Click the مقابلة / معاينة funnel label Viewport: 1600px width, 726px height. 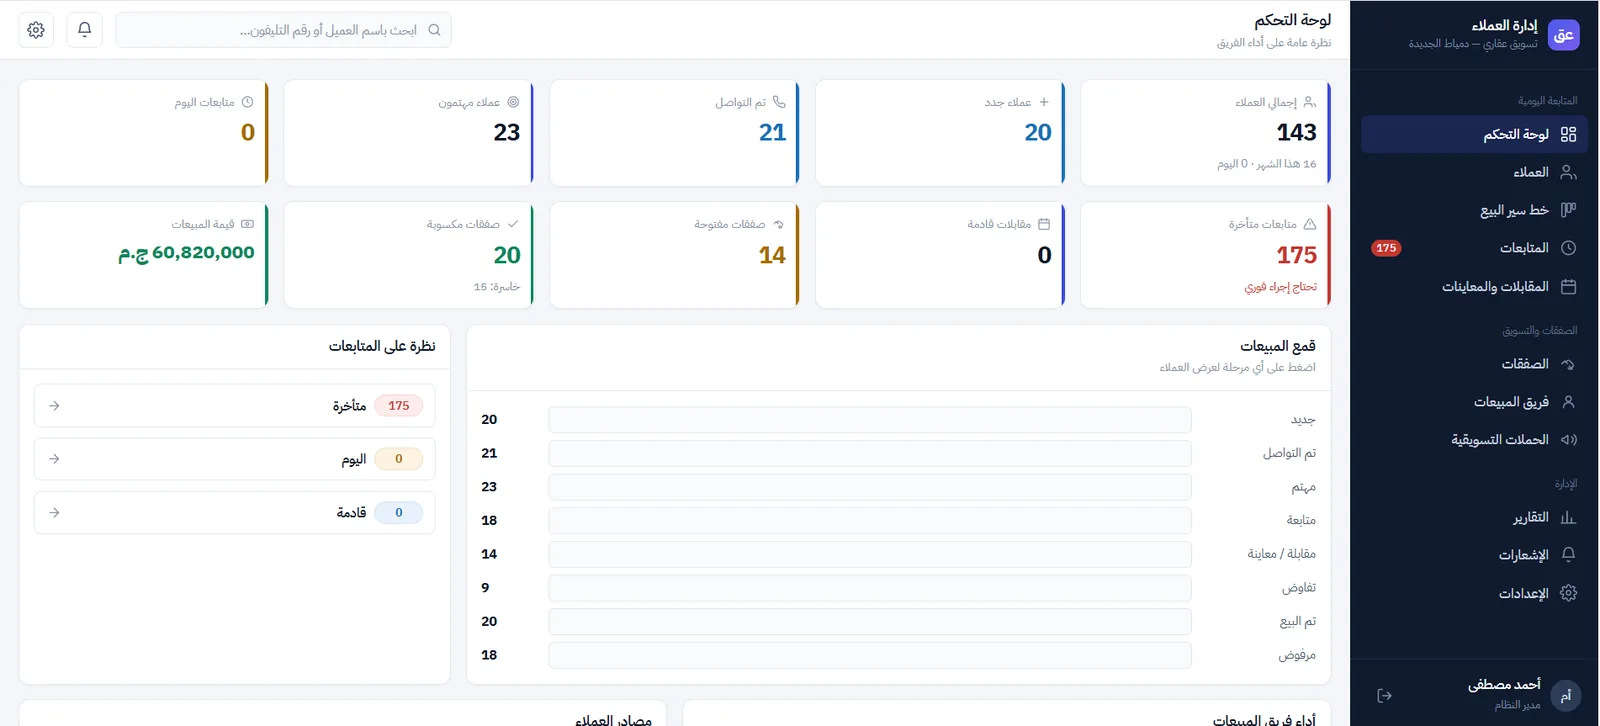pyautogui.click(x=1282, y=554)
